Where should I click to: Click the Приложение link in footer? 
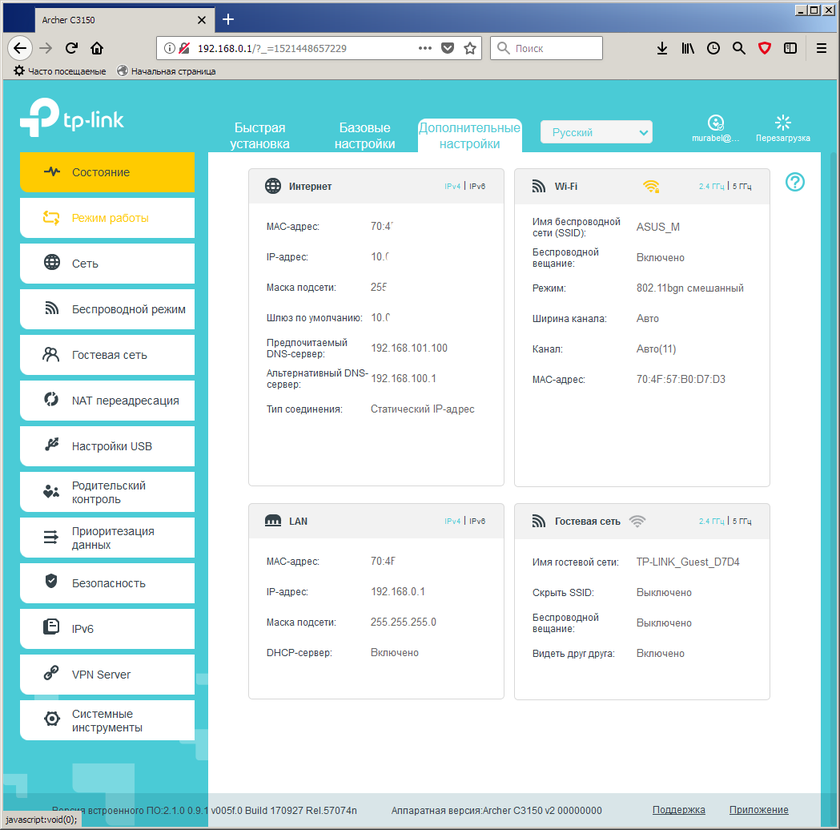758,810
